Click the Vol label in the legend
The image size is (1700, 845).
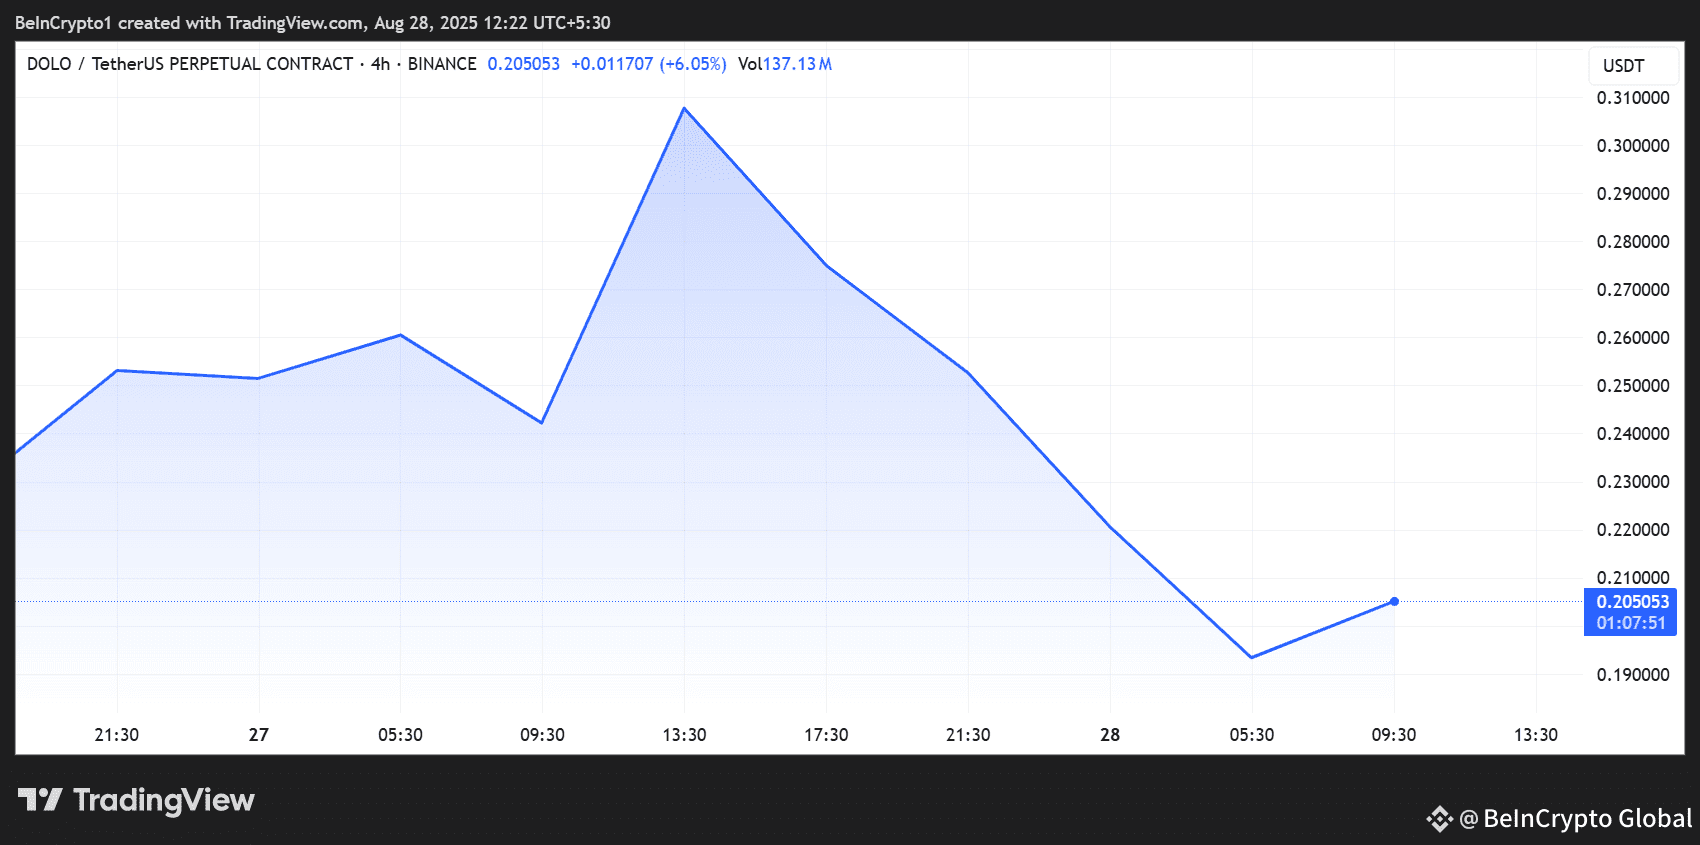pyautogui.click(x=750, y=64)
